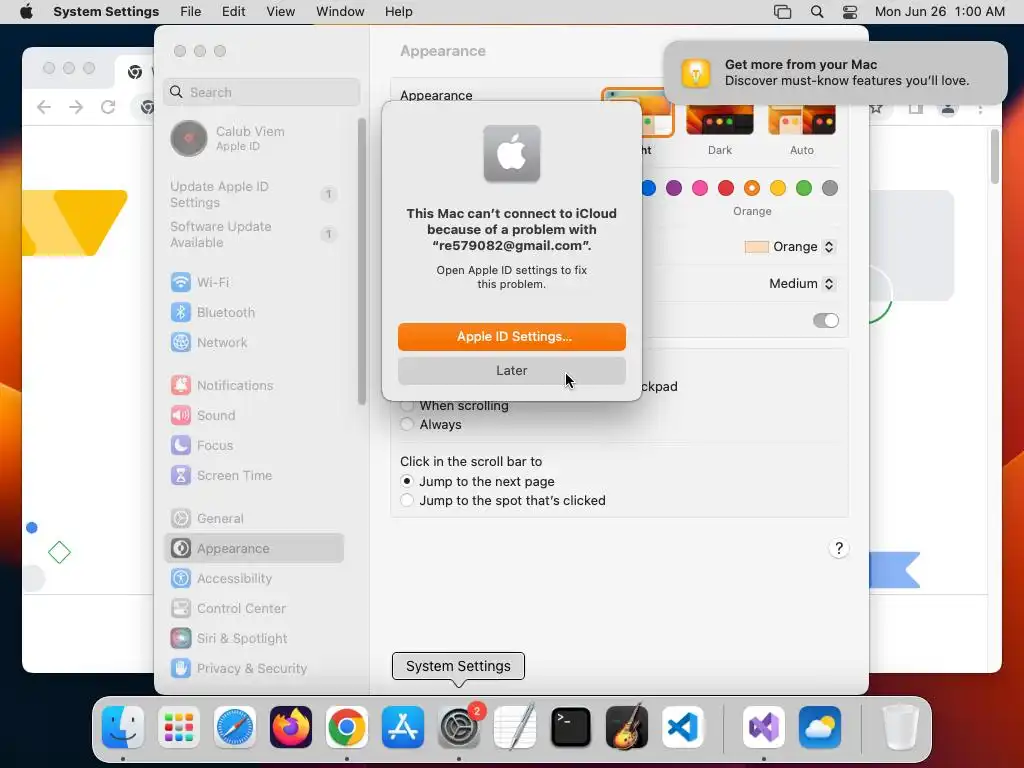The image size is (1024, 768).
Task: Open Control Center in sidebar
Action: coord(254,609)
